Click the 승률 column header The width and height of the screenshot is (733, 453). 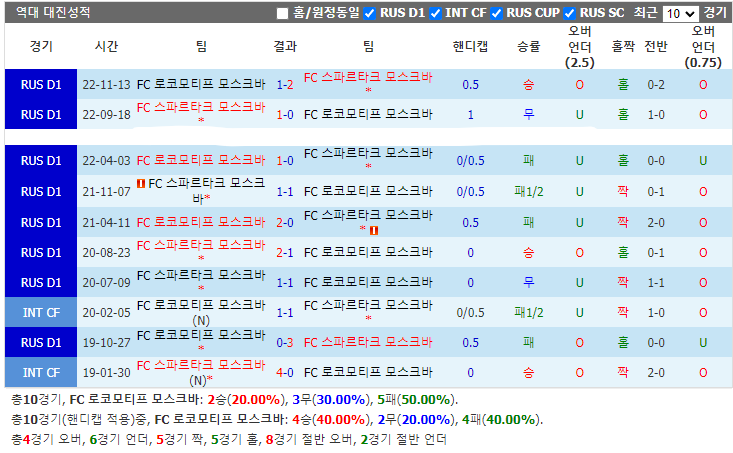pos(529,46)
